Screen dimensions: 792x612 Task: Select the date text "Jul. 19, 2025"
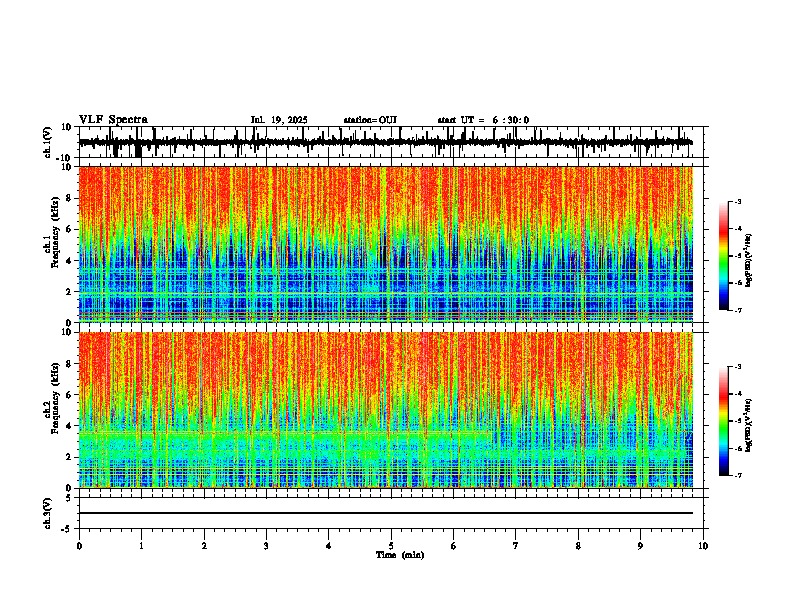point(279,120)
